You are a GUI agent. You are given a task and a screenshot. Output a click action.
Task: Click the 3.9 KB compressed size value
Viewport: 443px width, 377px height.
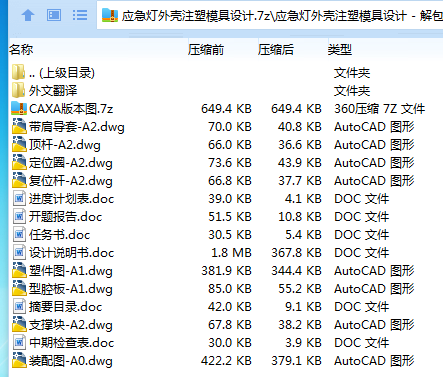[303, 343]
